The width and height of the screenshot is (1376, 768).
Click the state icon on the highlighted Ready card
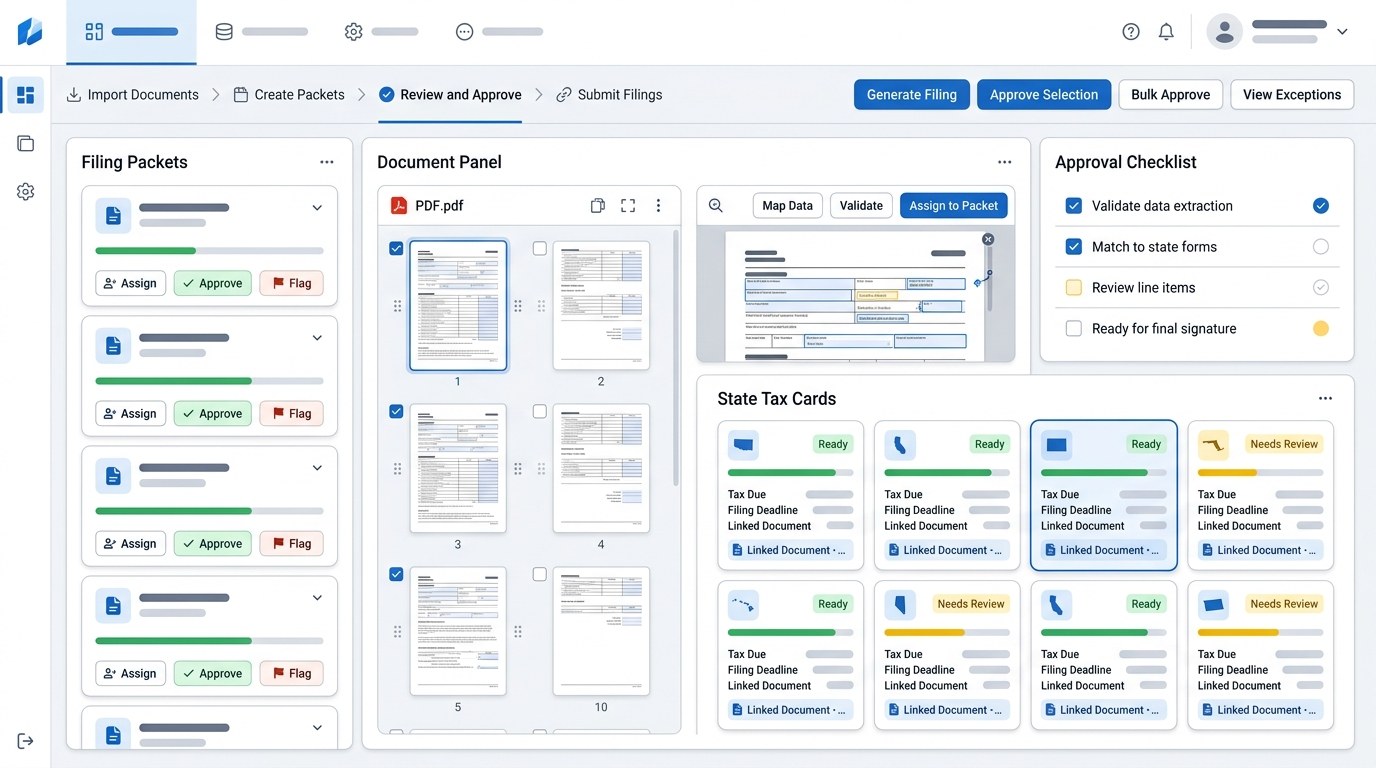point(1056,445)
